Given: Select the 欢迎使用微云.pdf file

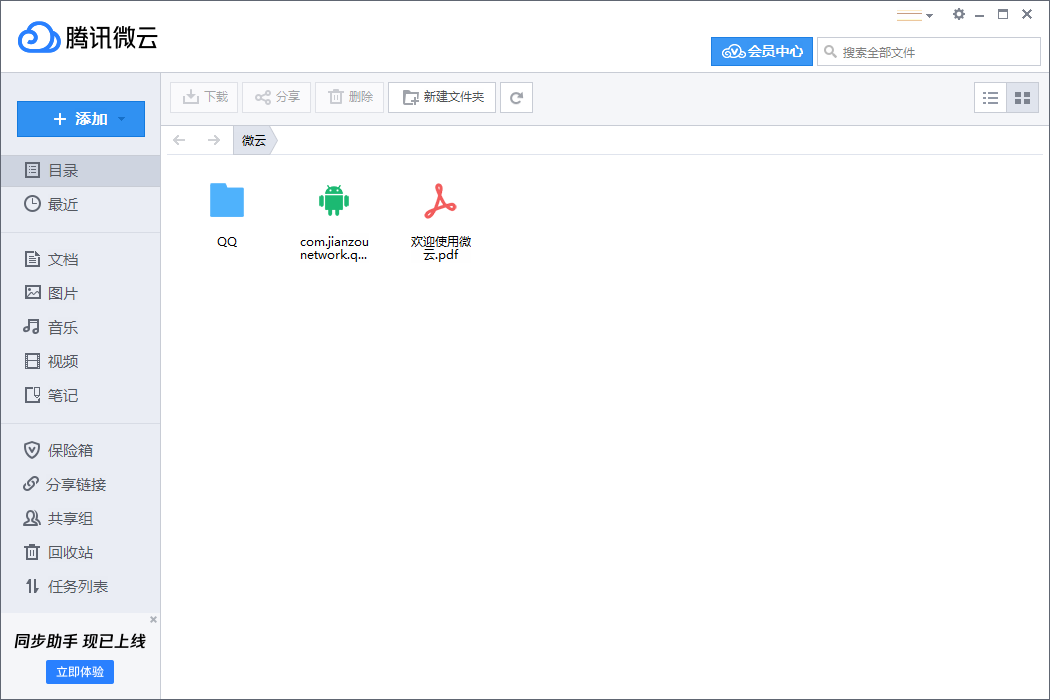Looking at the screenshot, I should [x=441, y=222].
